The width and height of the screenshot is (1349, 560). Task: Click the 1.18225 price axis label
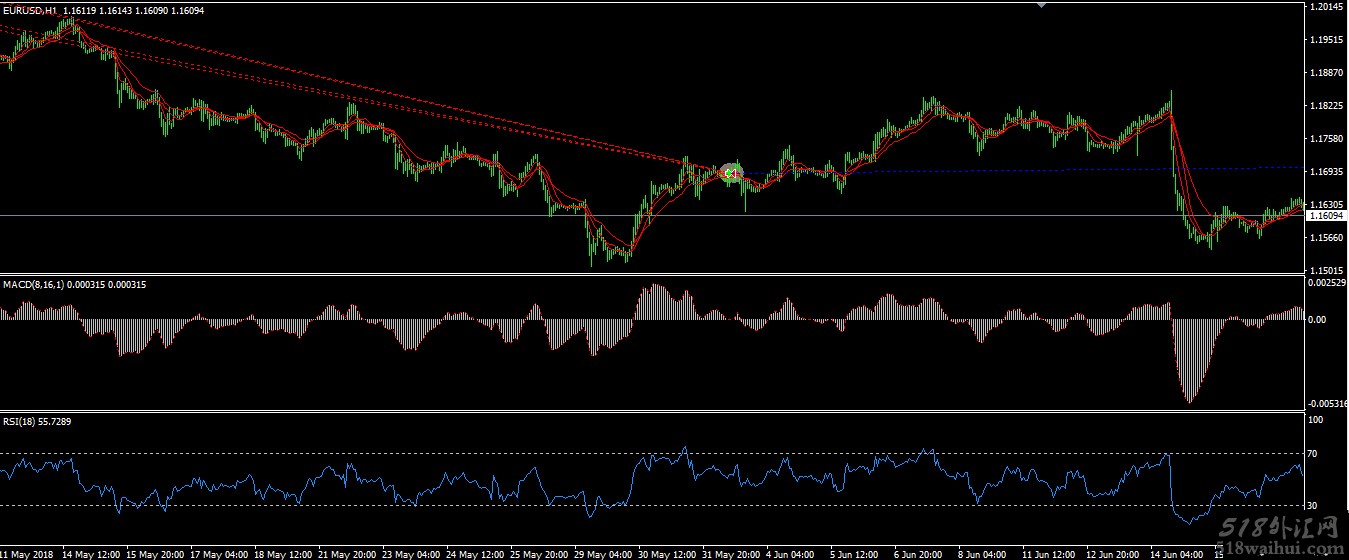click(x=1327, y=106)
